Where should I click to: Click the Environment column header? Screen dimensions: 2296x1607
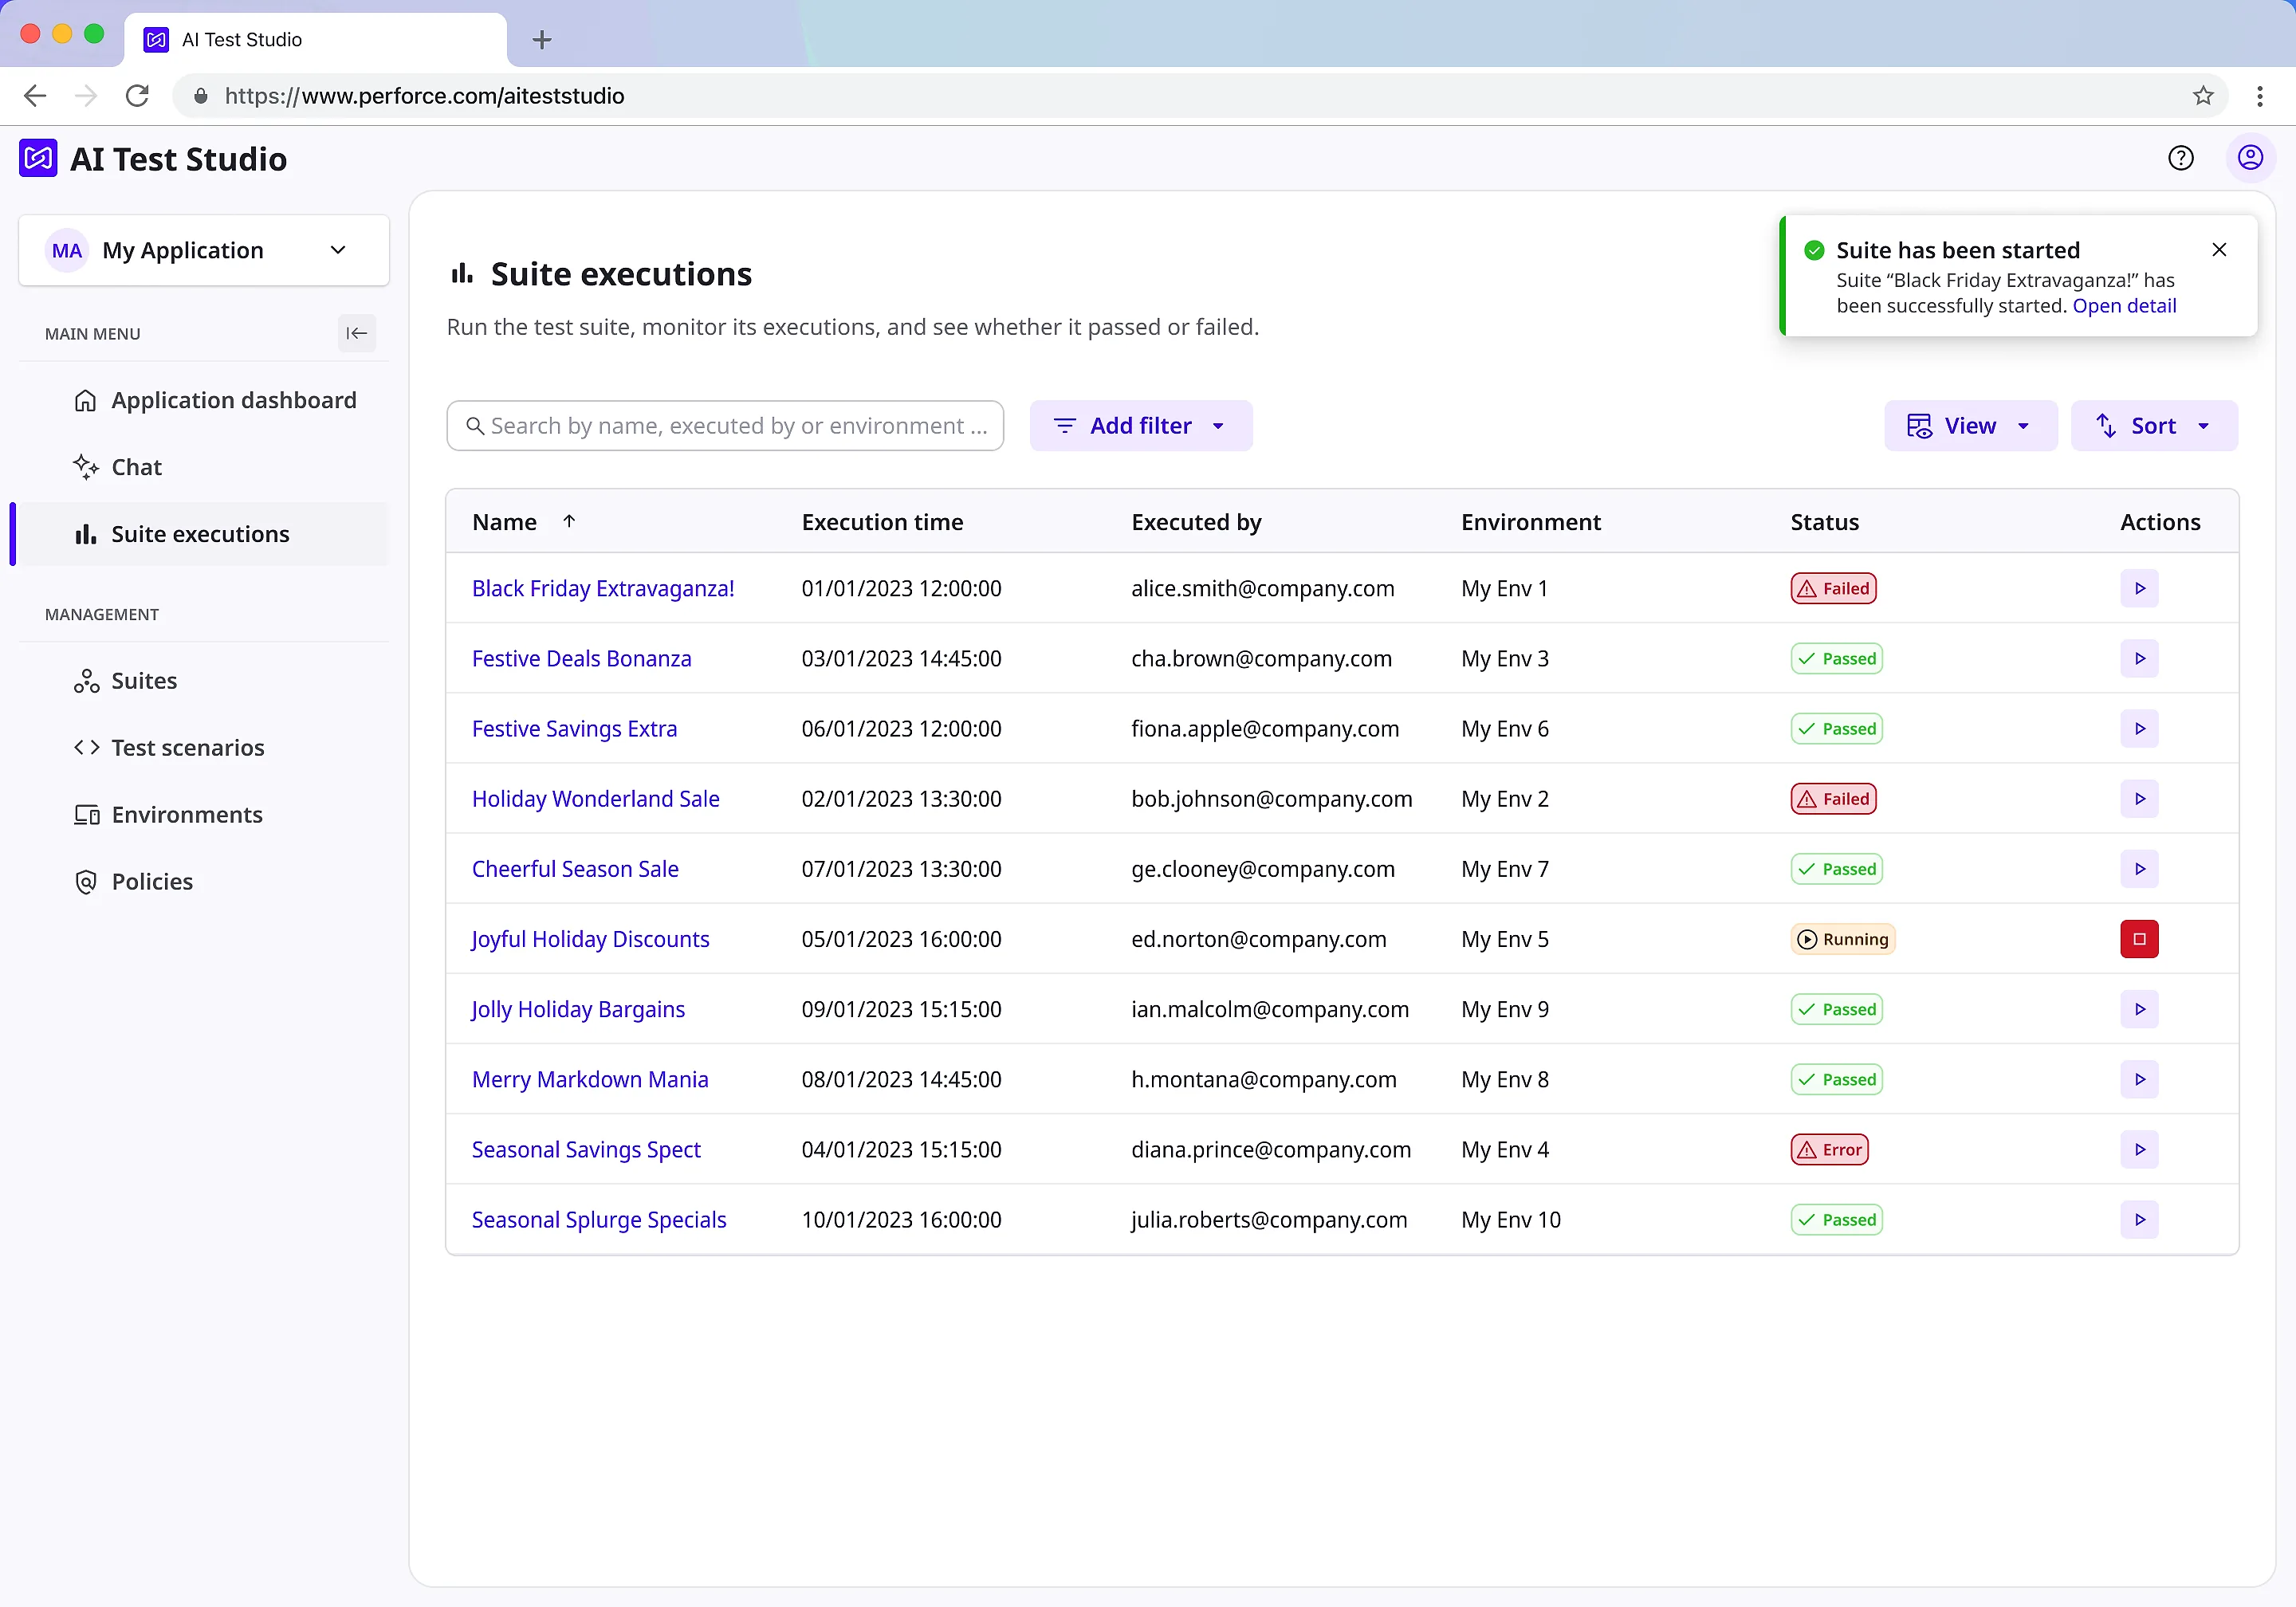(1530, 521)
